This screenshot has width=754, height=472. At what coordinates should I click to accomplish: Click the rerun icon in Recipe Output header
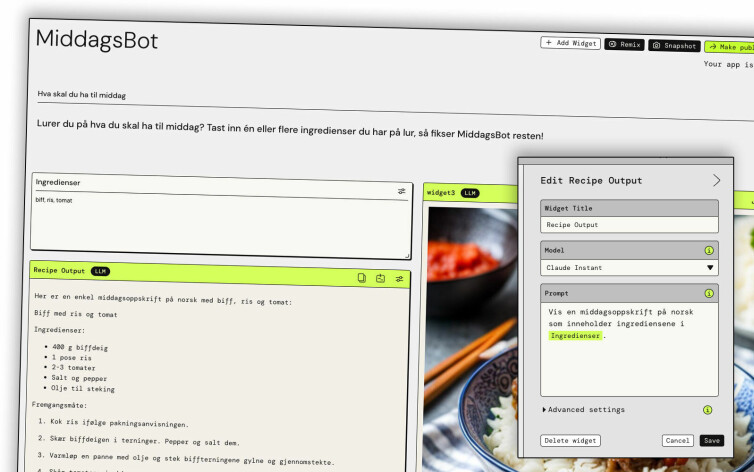tap(380, 278)
